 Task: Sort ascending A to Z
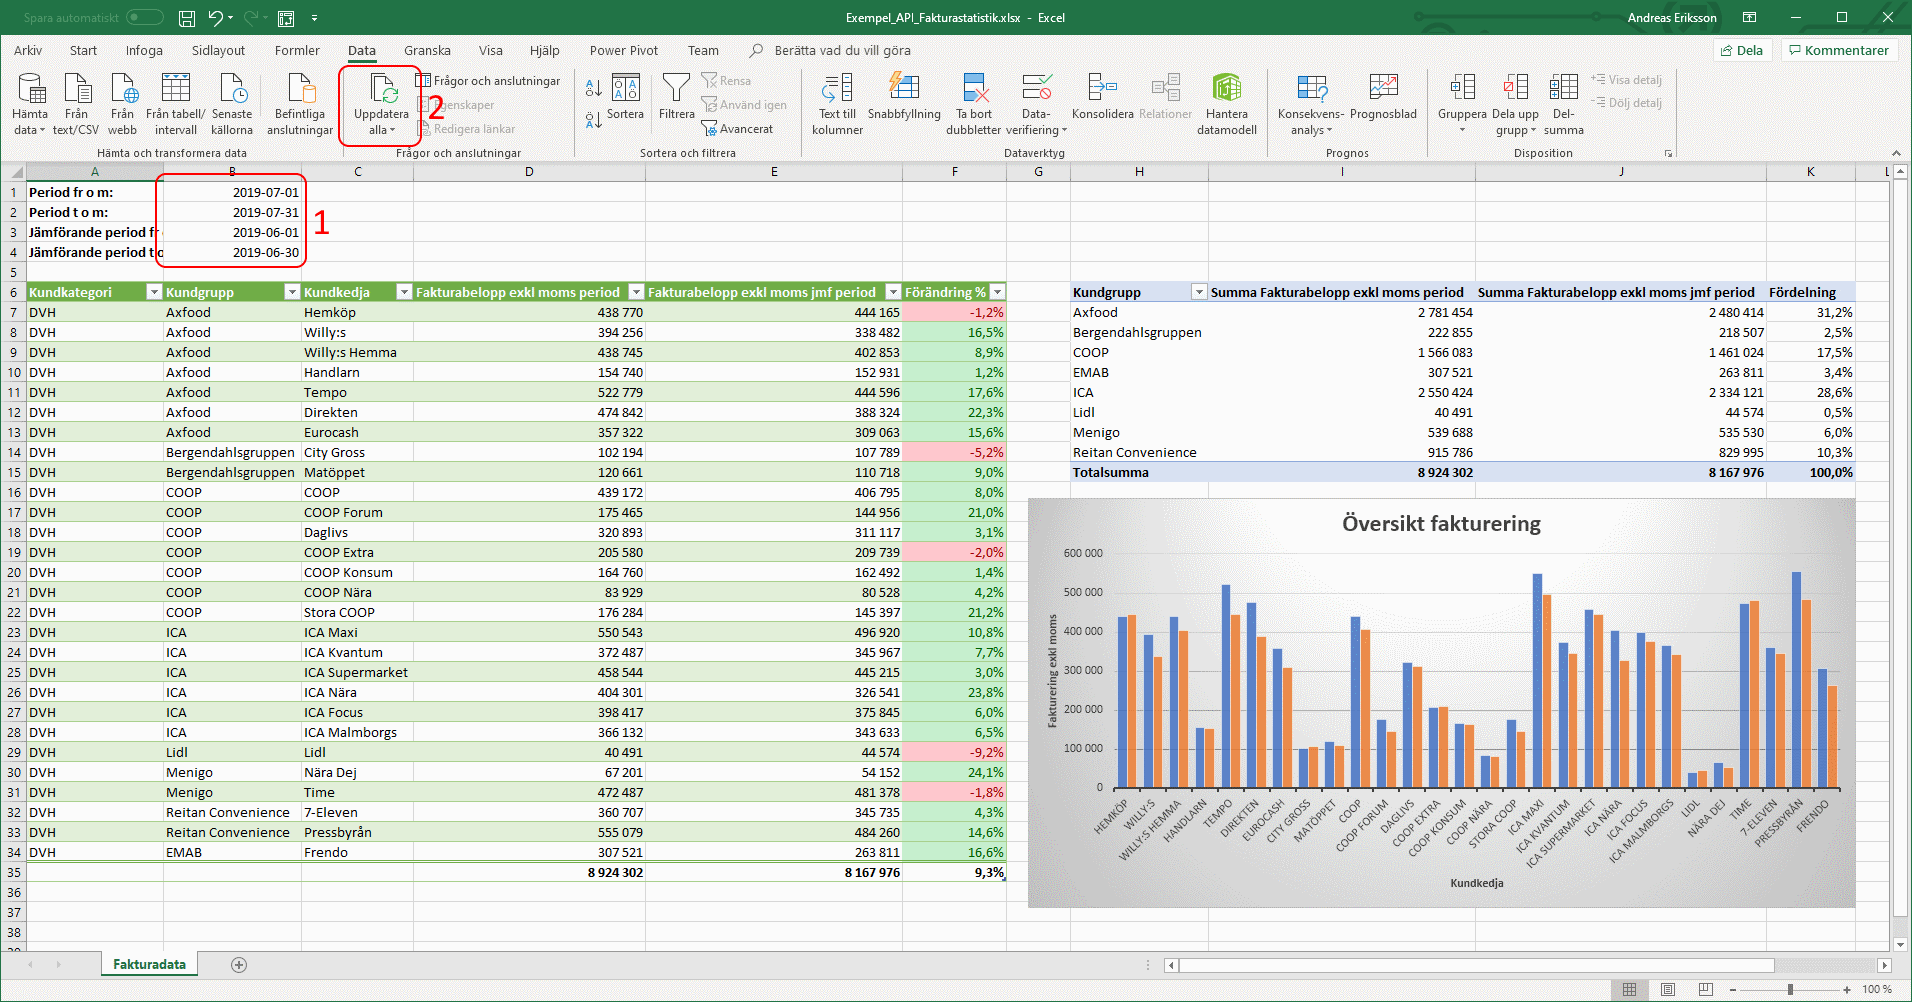[x=593, y=88]
